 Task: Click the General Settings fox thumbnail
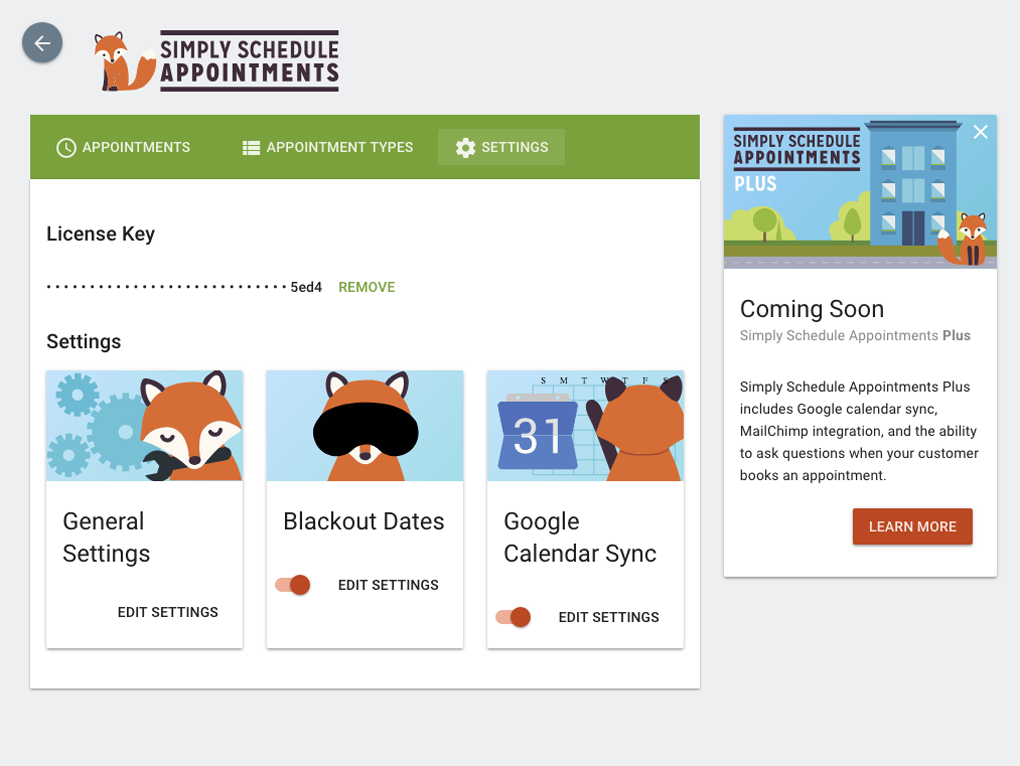(144, 426)
